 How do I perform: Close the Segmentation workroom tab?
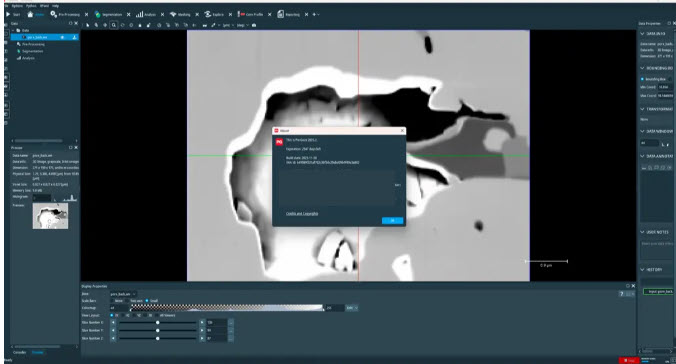pos(128,15)
